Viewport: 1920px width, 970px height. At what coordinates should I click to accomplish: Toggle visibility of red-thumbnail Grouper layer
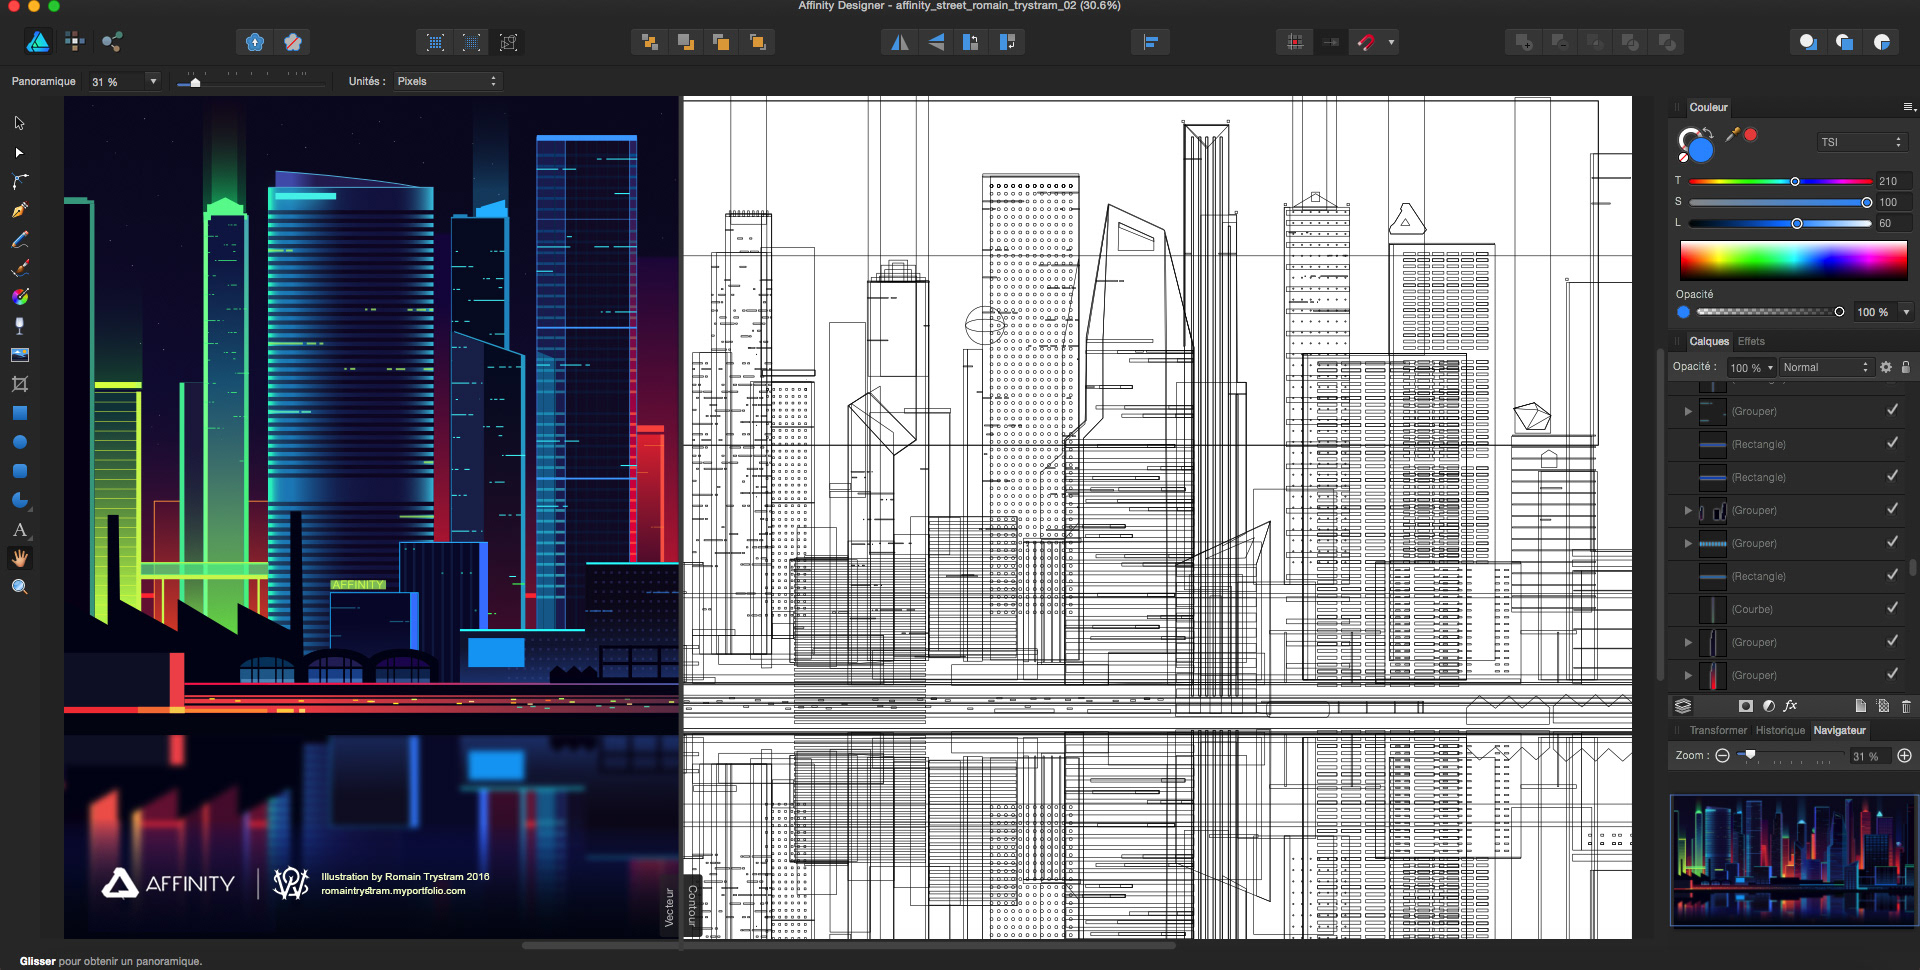tap(1892, 674)
